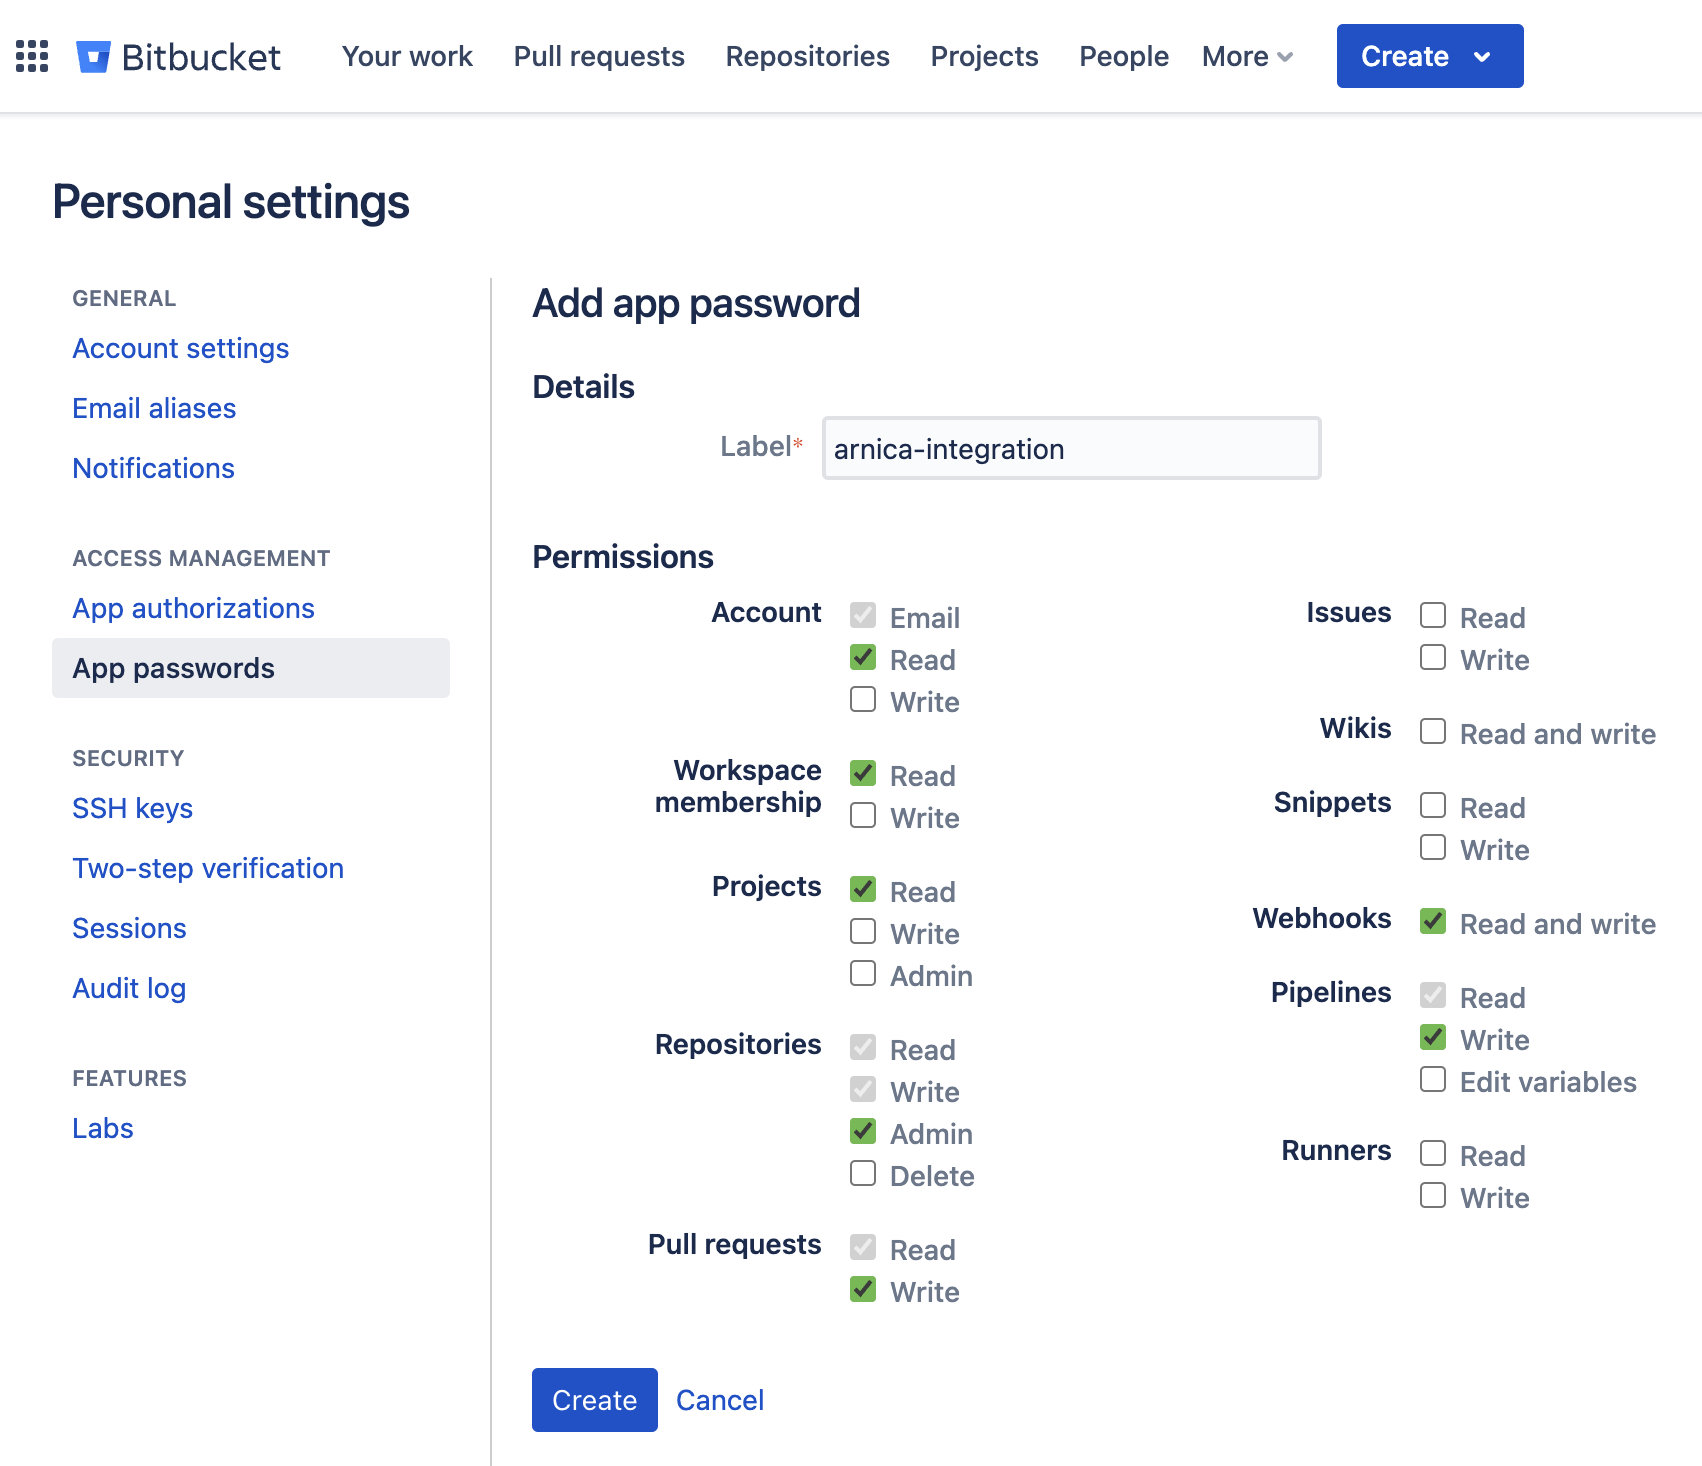Uncheck Pull requests Write permission

click(x=863, y=1290)
